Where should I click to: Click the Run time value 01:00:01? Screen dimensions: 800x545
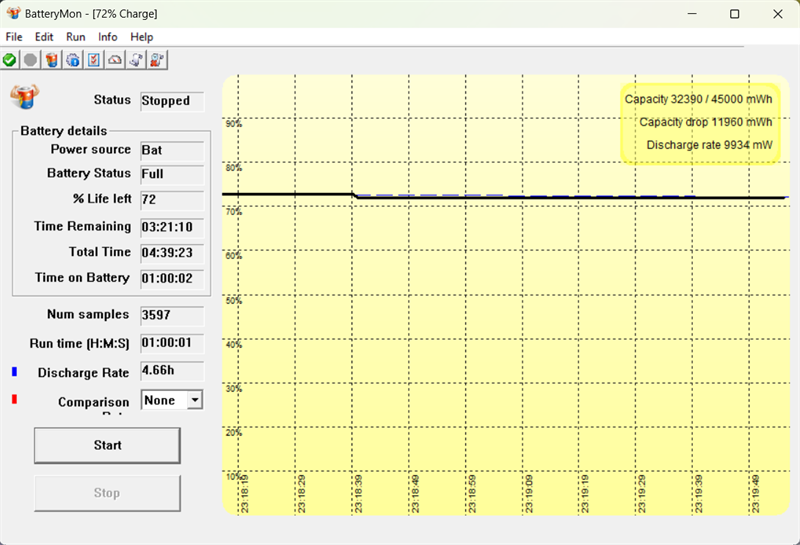pos(172,343)
